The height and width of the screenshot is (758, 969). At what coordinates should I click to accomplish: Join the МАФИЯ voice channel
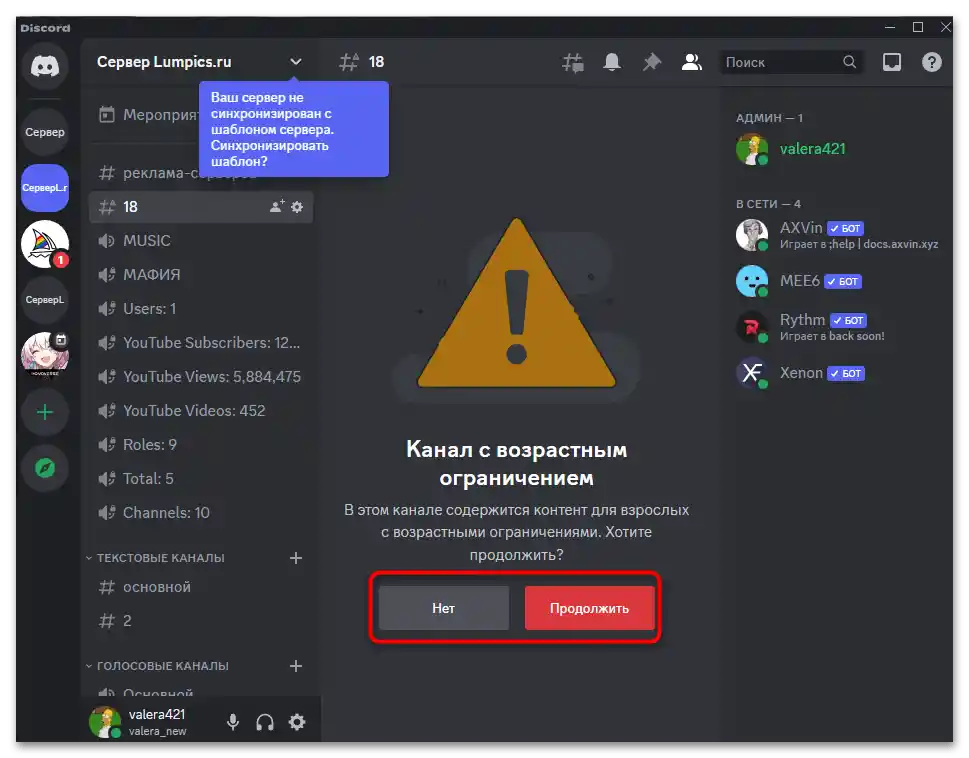(x=201, y=274)
